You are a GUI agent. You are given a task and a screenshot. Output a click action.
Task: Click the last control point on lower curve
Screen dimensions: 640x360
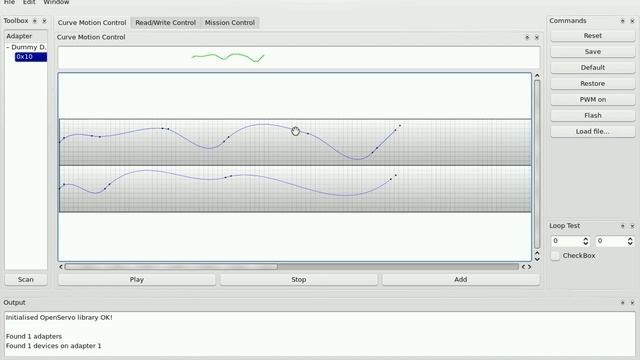pyautogui.click(x=396, y=176)
